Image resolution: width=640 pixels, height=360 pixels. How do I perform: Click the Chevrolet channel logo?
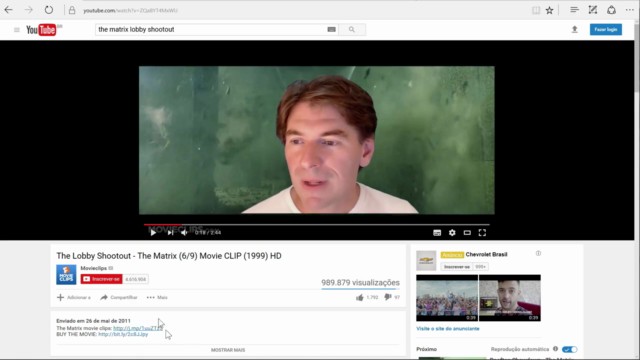click(x=426, y=260)
